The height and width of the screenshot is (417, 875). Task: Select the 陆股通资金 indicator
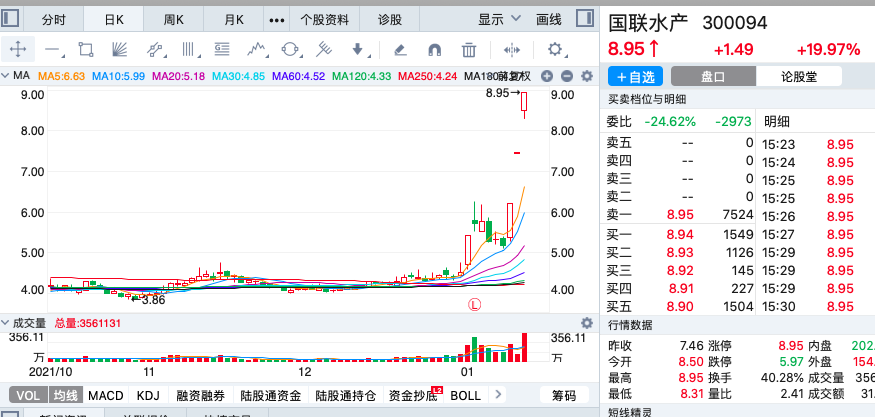[x=271, y=396]
